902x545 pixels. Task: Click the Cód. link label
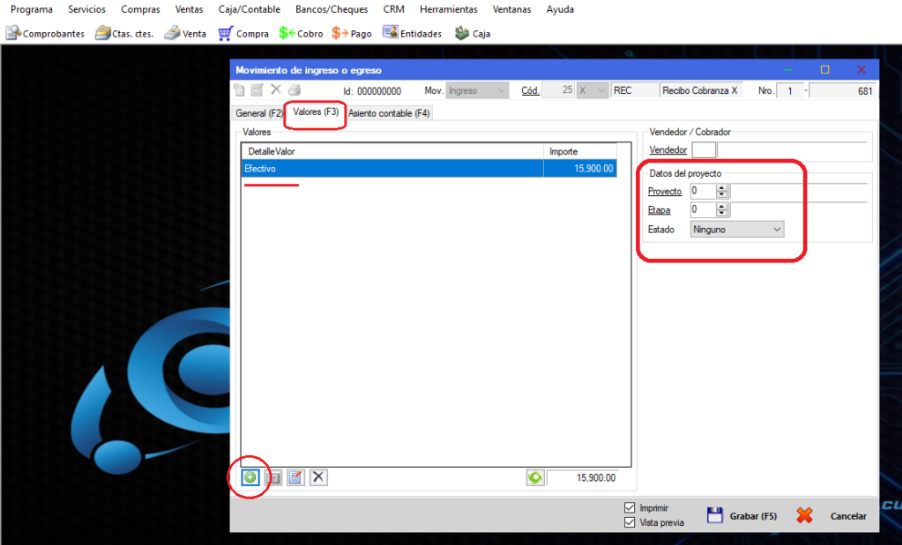(530, 90)
